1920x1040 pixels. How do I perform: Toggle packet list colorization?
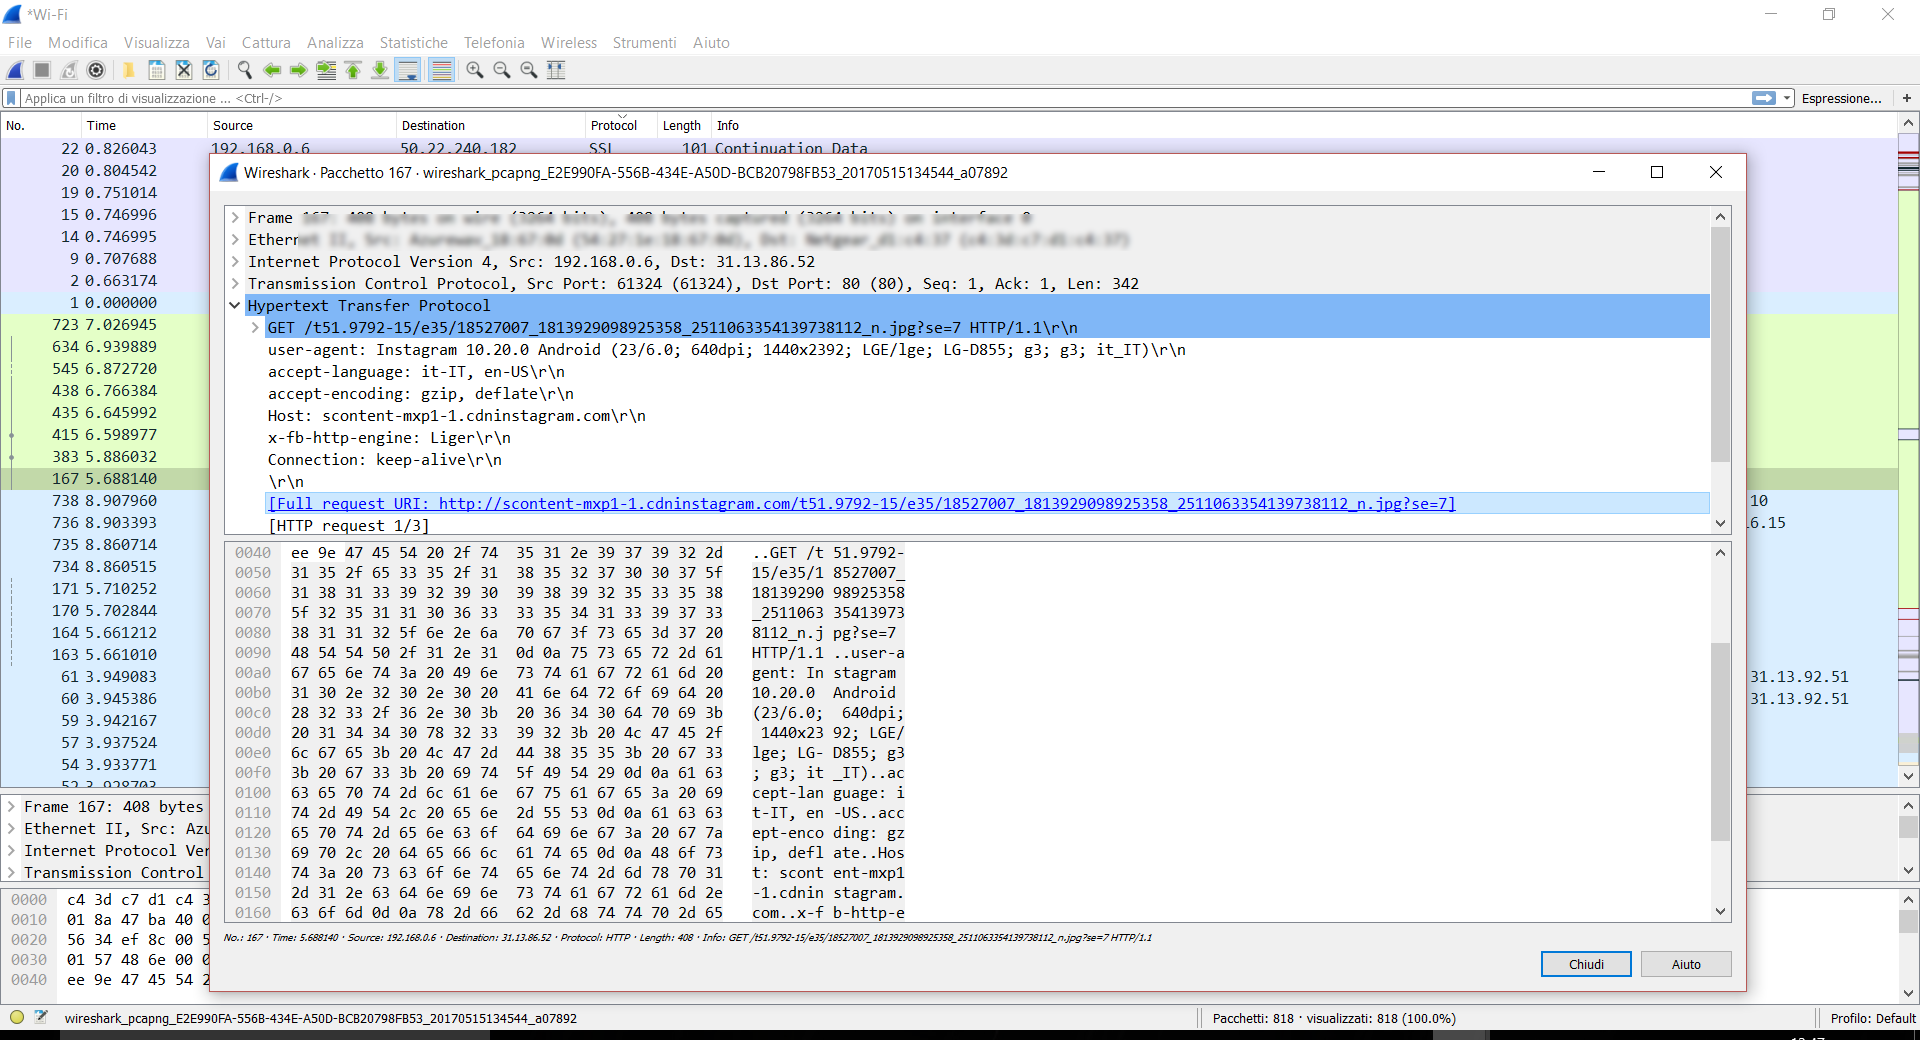coord(441,70)
